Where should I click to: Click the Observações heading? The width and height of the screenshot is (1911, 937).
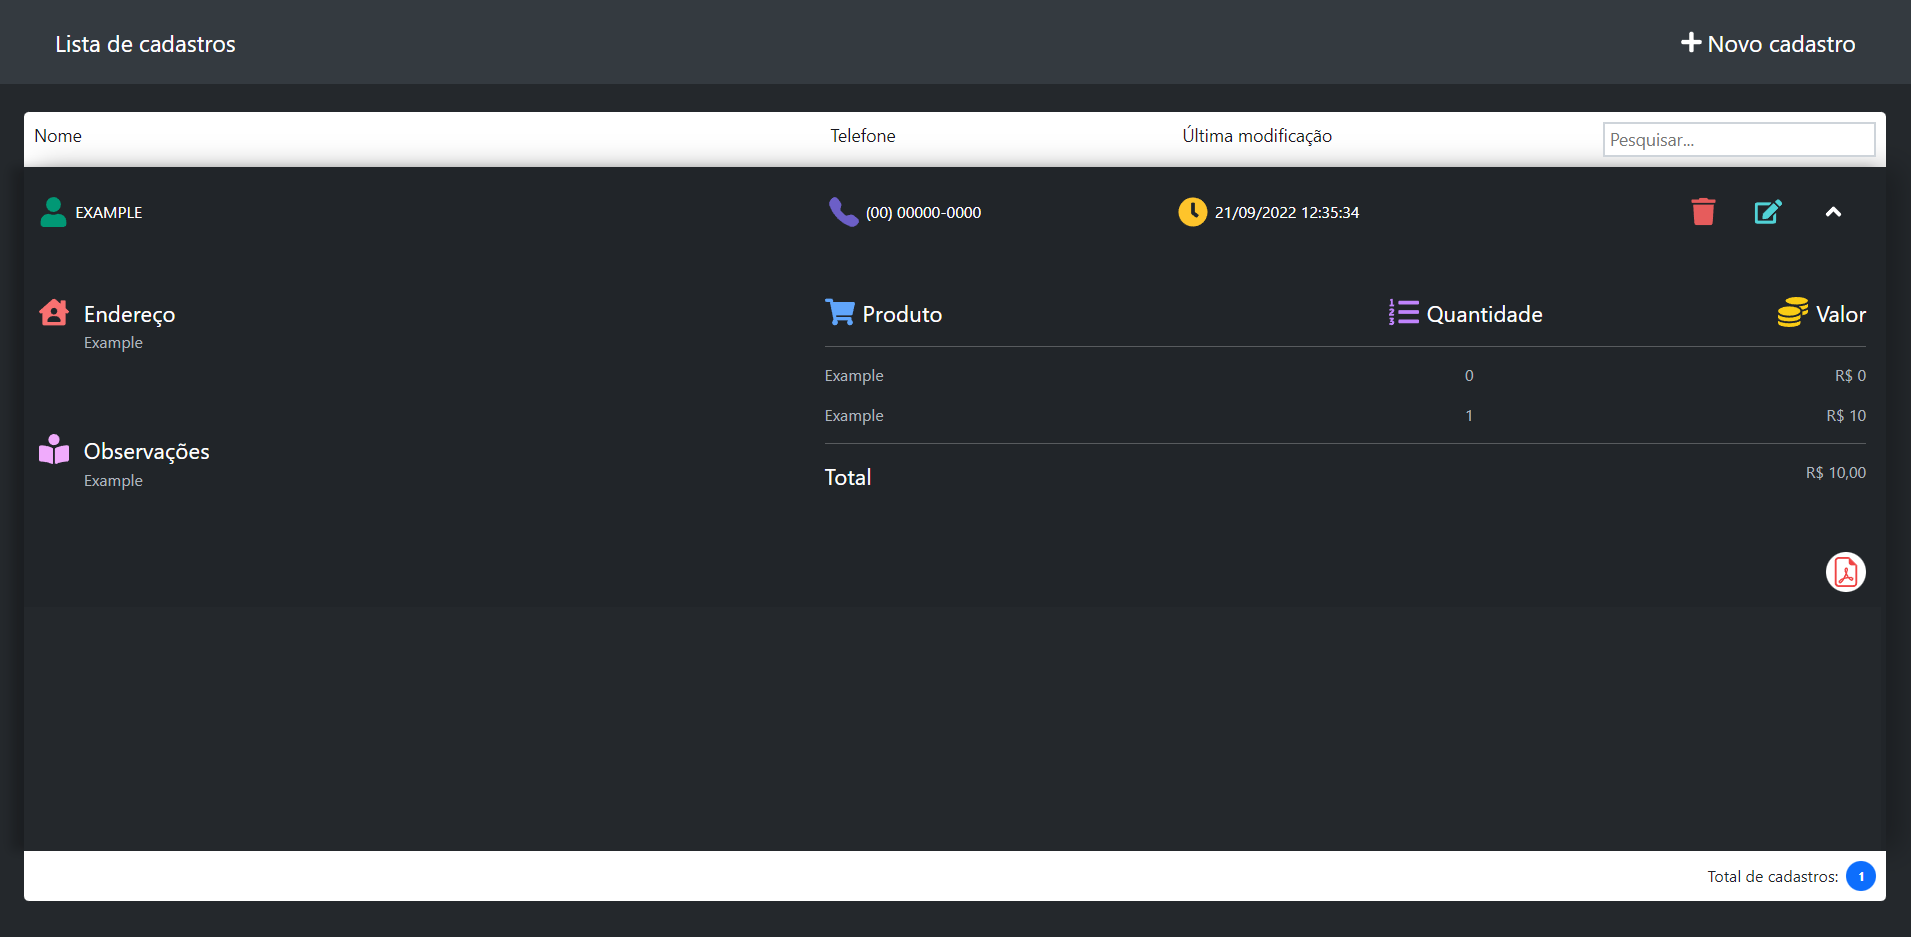(x=147, y=452)
